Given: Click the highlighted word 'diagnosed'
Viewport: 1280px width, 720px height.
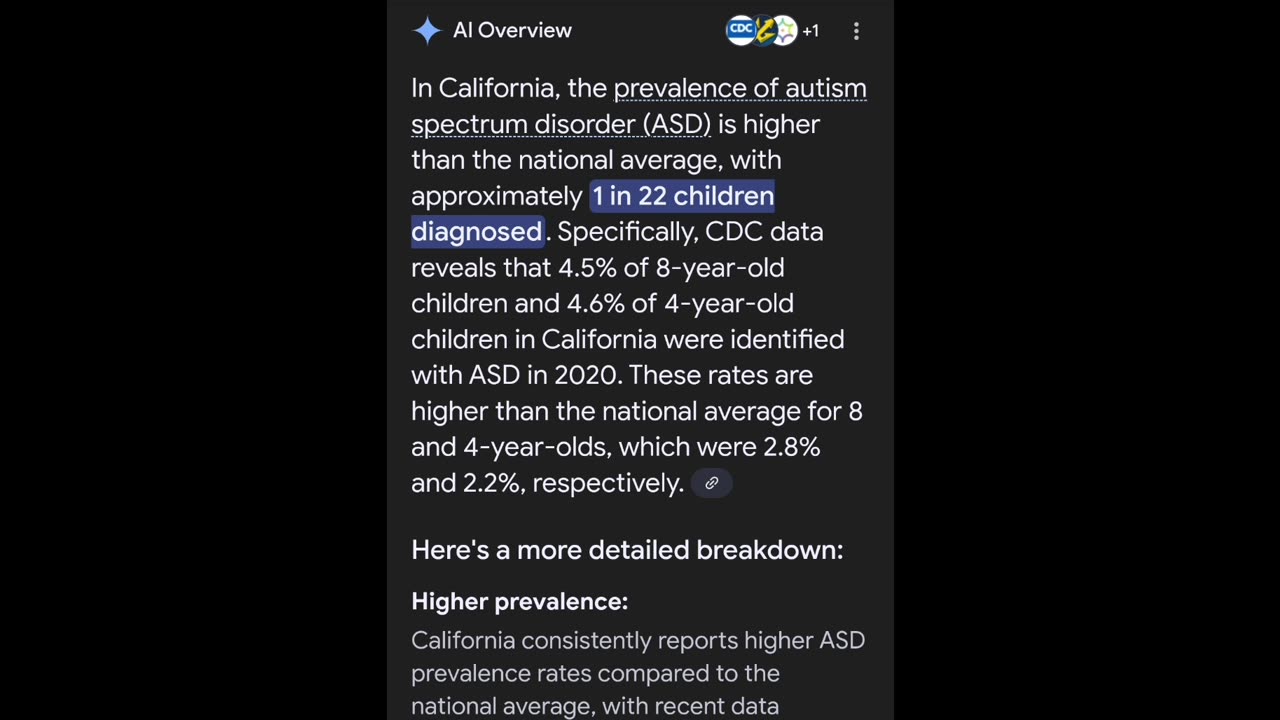Looking at the screenshot, I should coord(477,232).
